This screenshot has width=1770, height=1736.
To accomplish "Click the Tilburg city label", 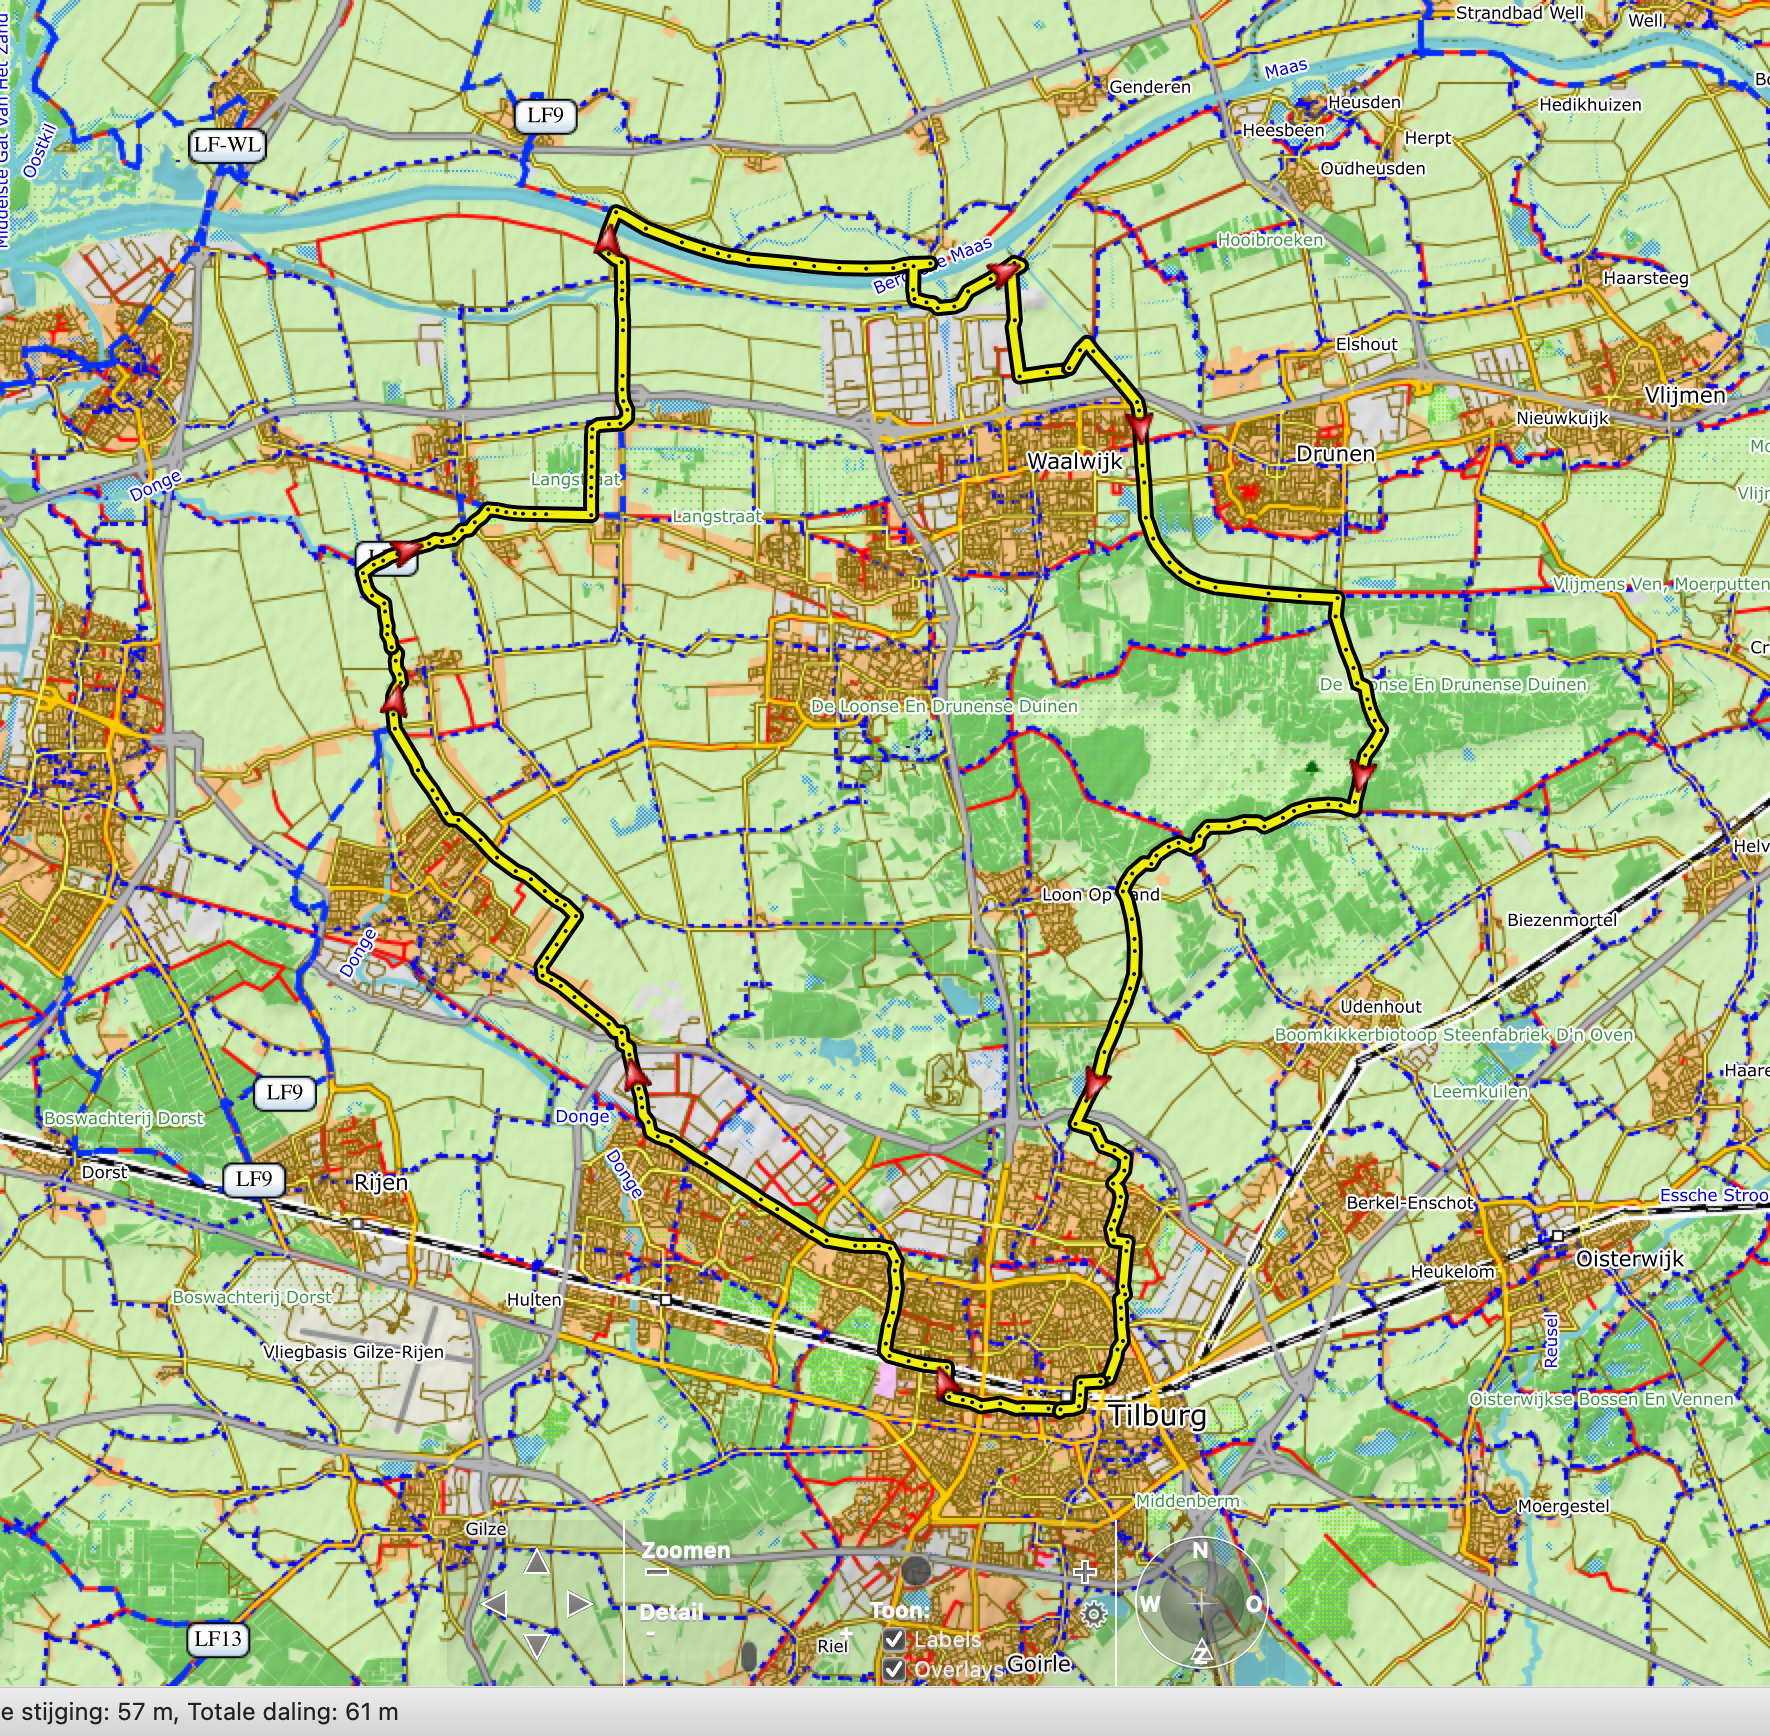I will click(x=1157, y=1415).
